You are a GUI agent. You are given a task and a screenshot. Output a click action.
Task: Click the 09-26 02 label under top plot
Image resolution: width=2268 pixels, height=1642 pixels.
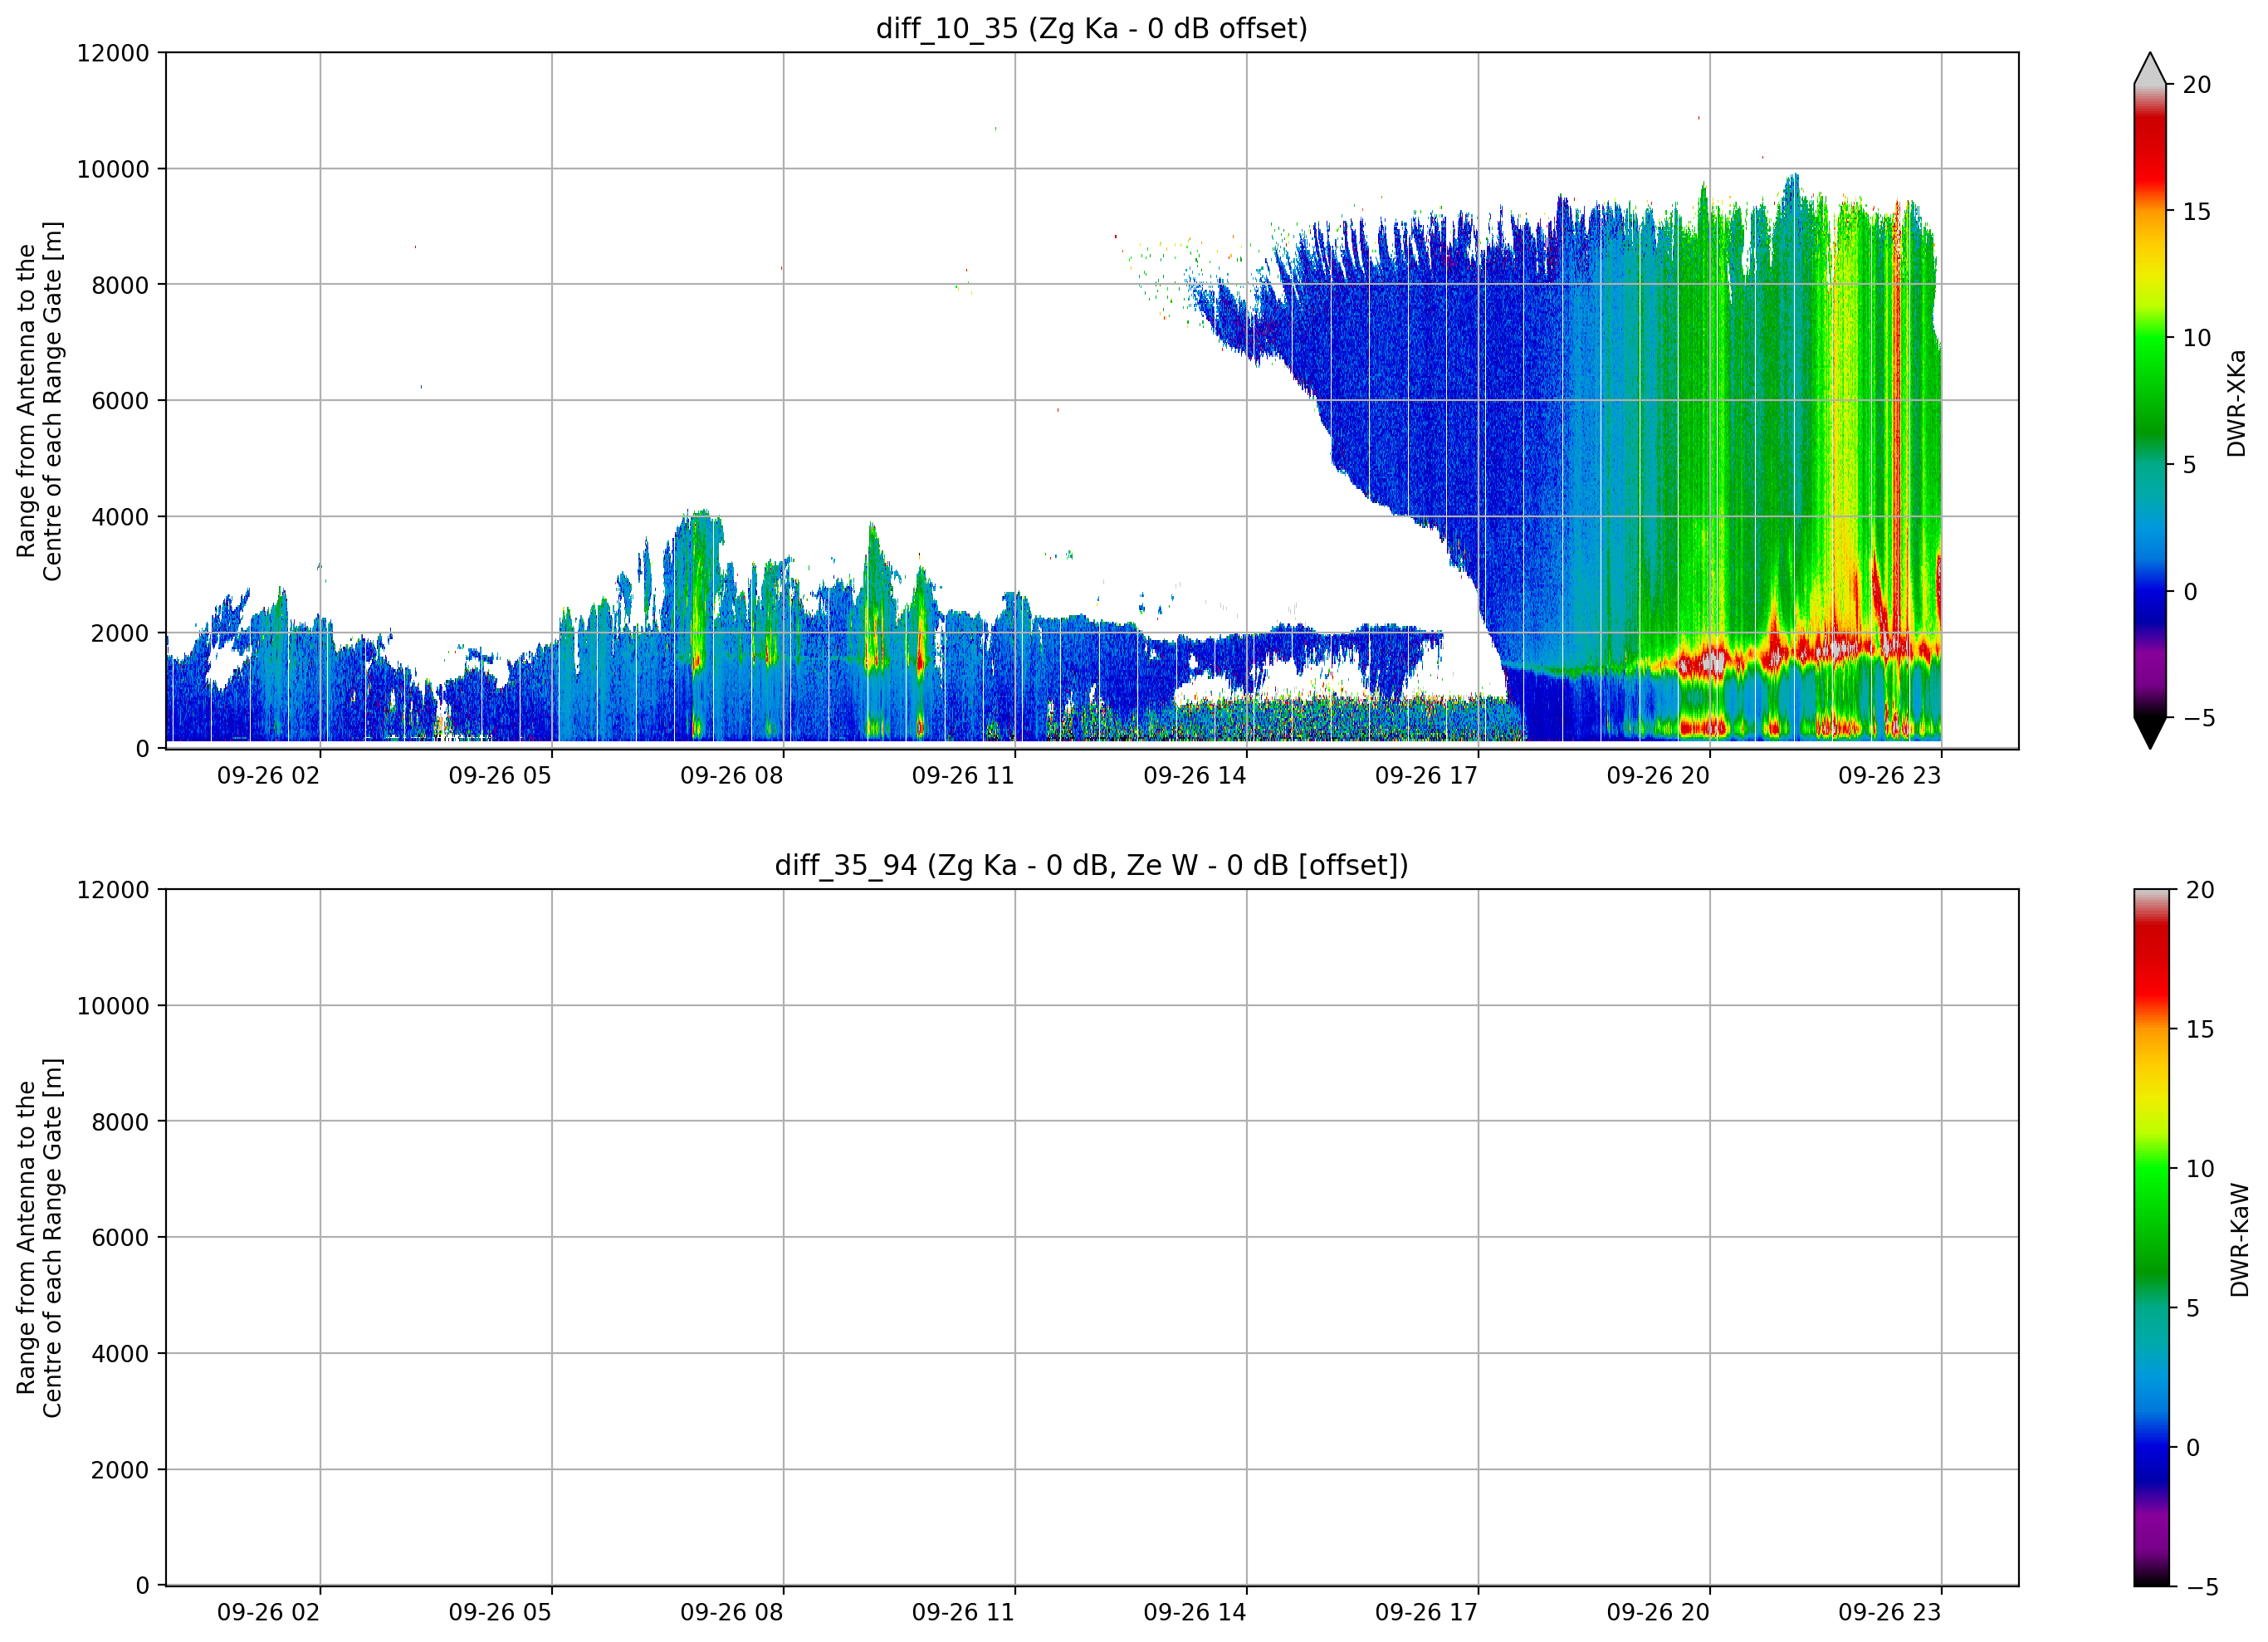tap(268, 776)
